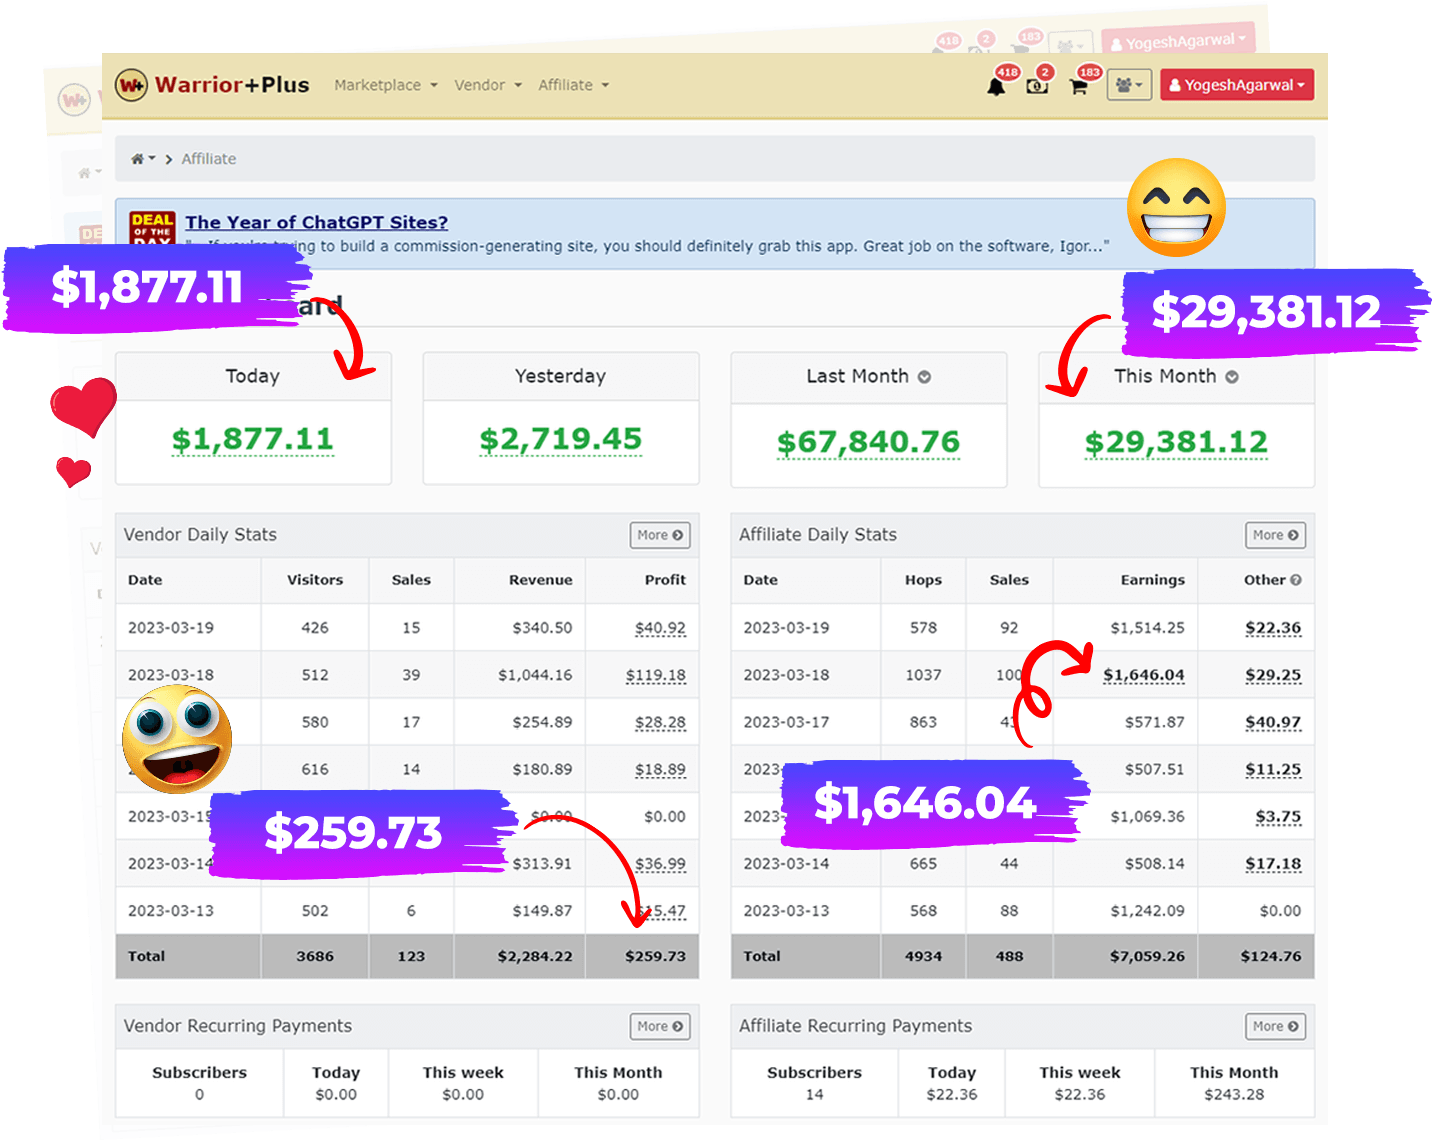
Task: Click More in Vendor Daily Stats
Action: pos(660,535)
